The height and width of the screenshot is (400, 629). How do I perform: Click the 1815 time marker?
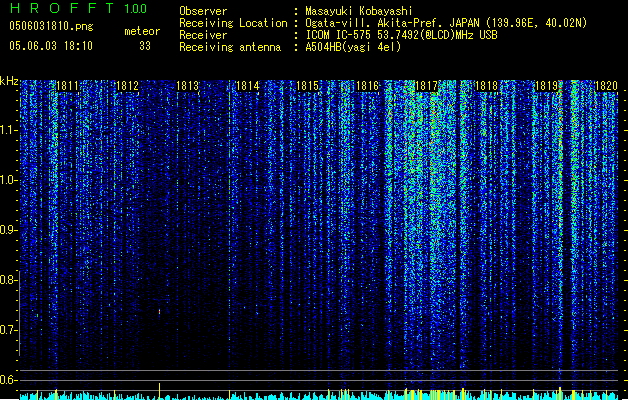[x=307, y=86]
